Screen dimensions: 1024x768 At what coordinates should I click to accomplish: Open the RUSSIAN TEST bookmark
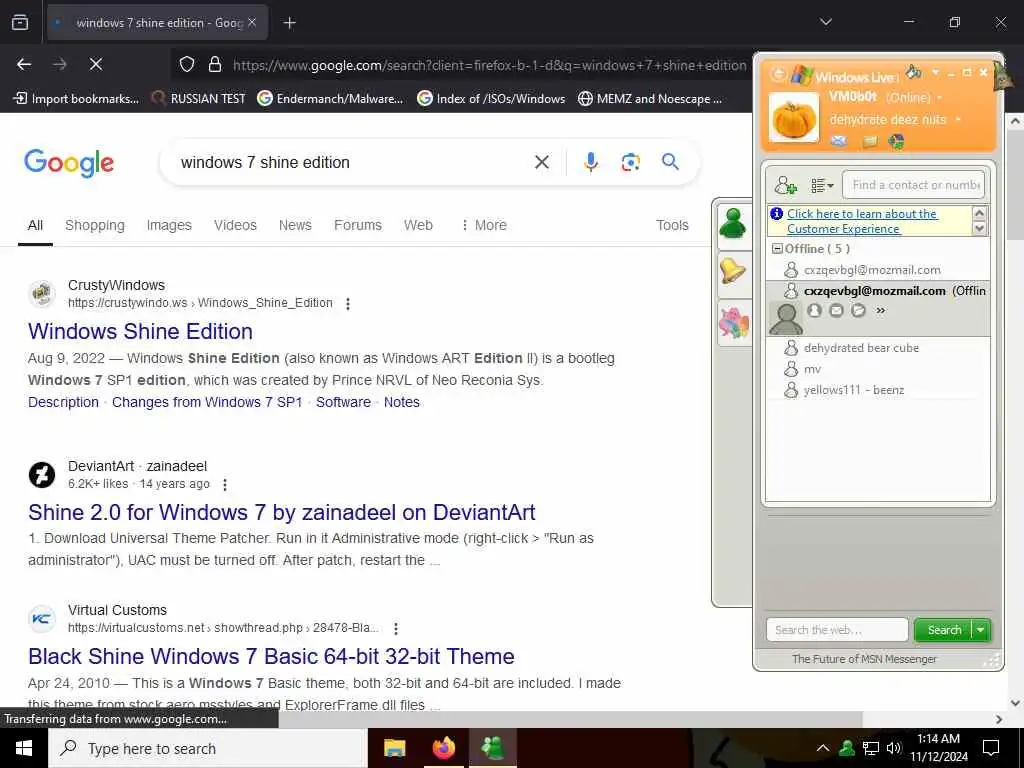(199, 99)
